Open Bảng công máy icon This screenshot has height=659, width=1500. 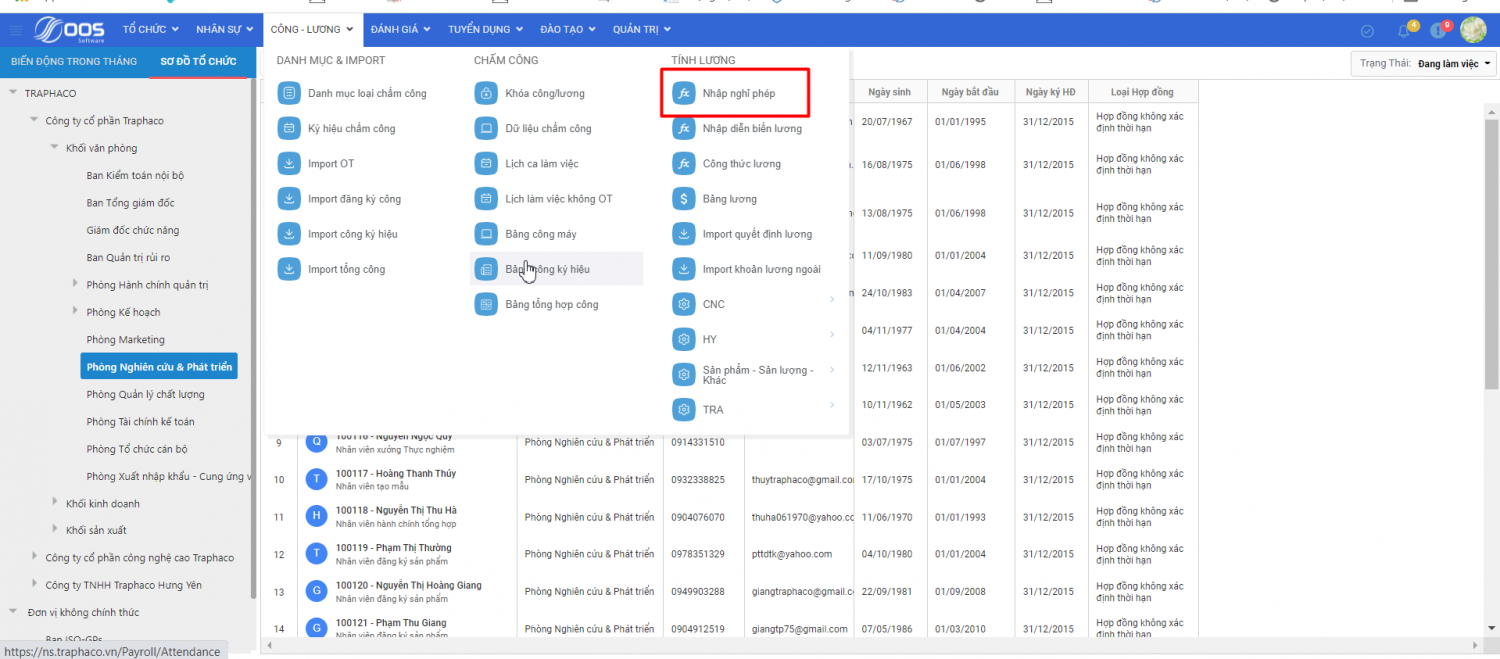tap(486, 234)
